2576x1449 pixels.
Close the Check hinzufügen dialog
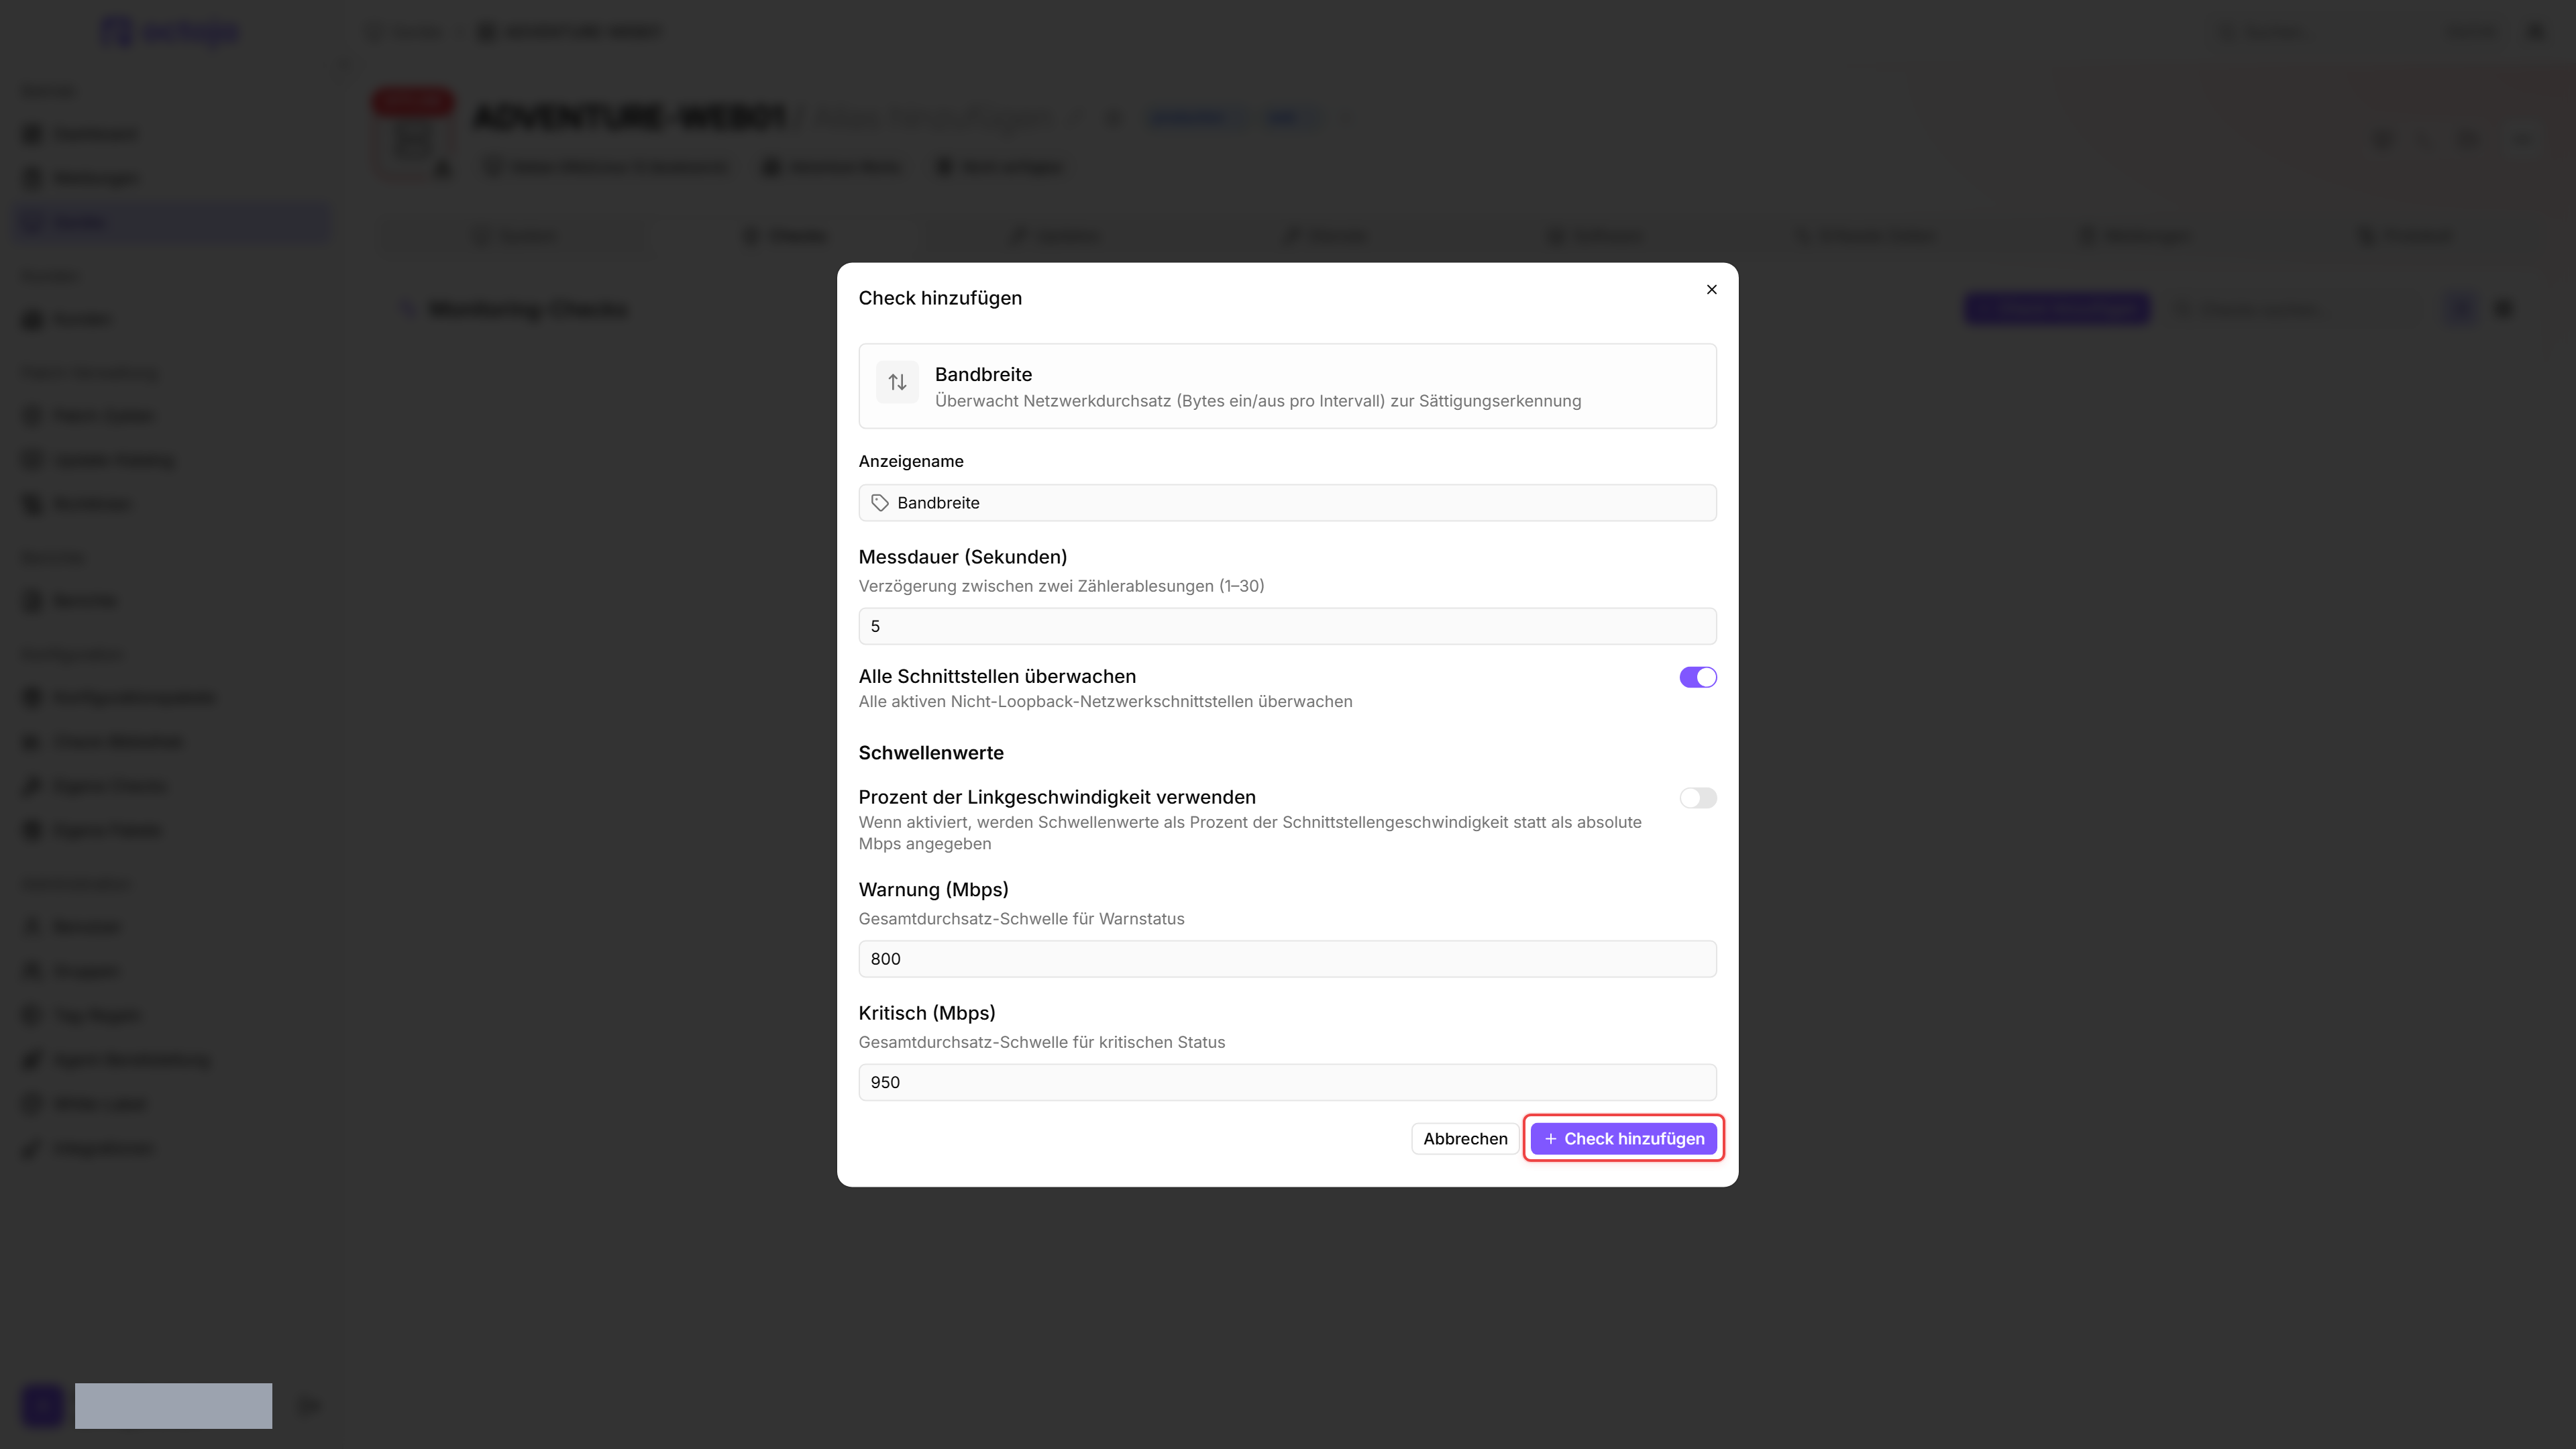click(x=1711, y=290)
